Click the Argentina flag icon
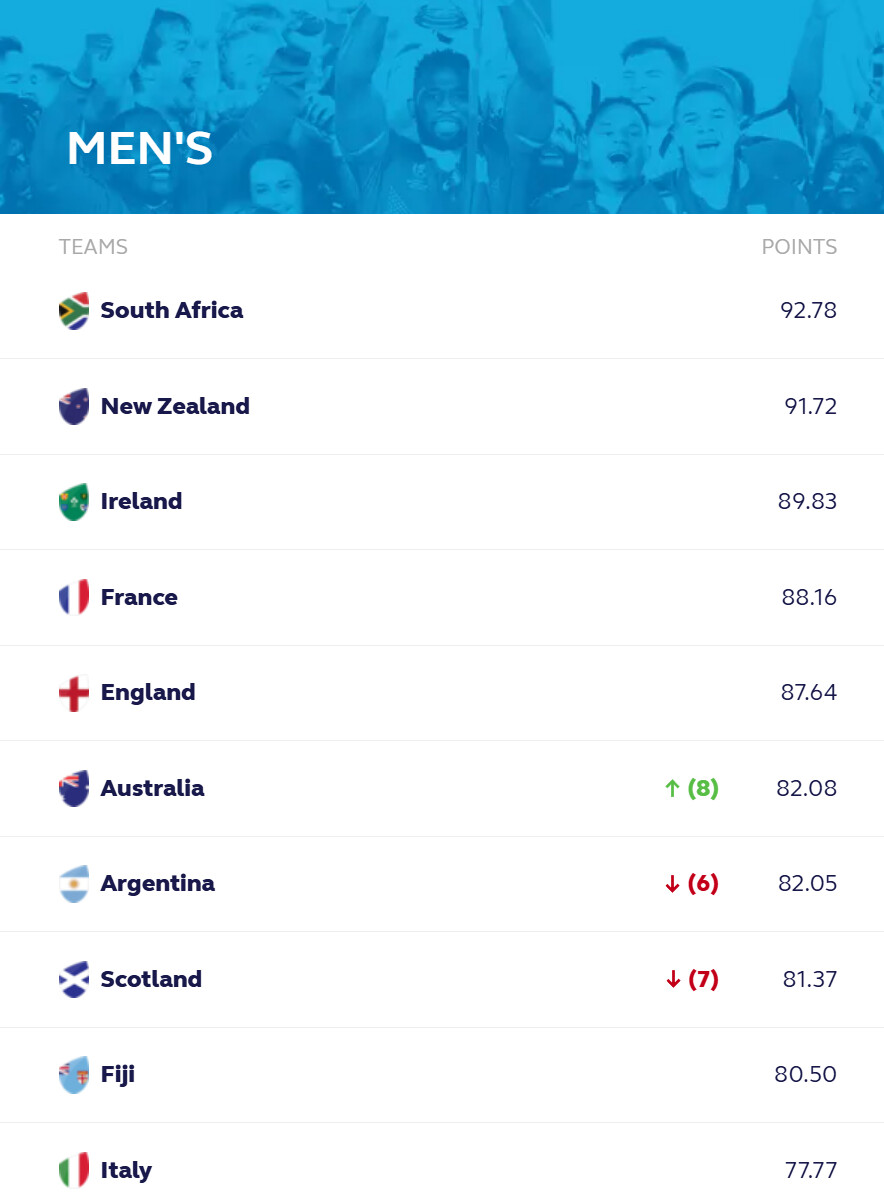Screen dimensions: 884x1199 tap(74, 884)
